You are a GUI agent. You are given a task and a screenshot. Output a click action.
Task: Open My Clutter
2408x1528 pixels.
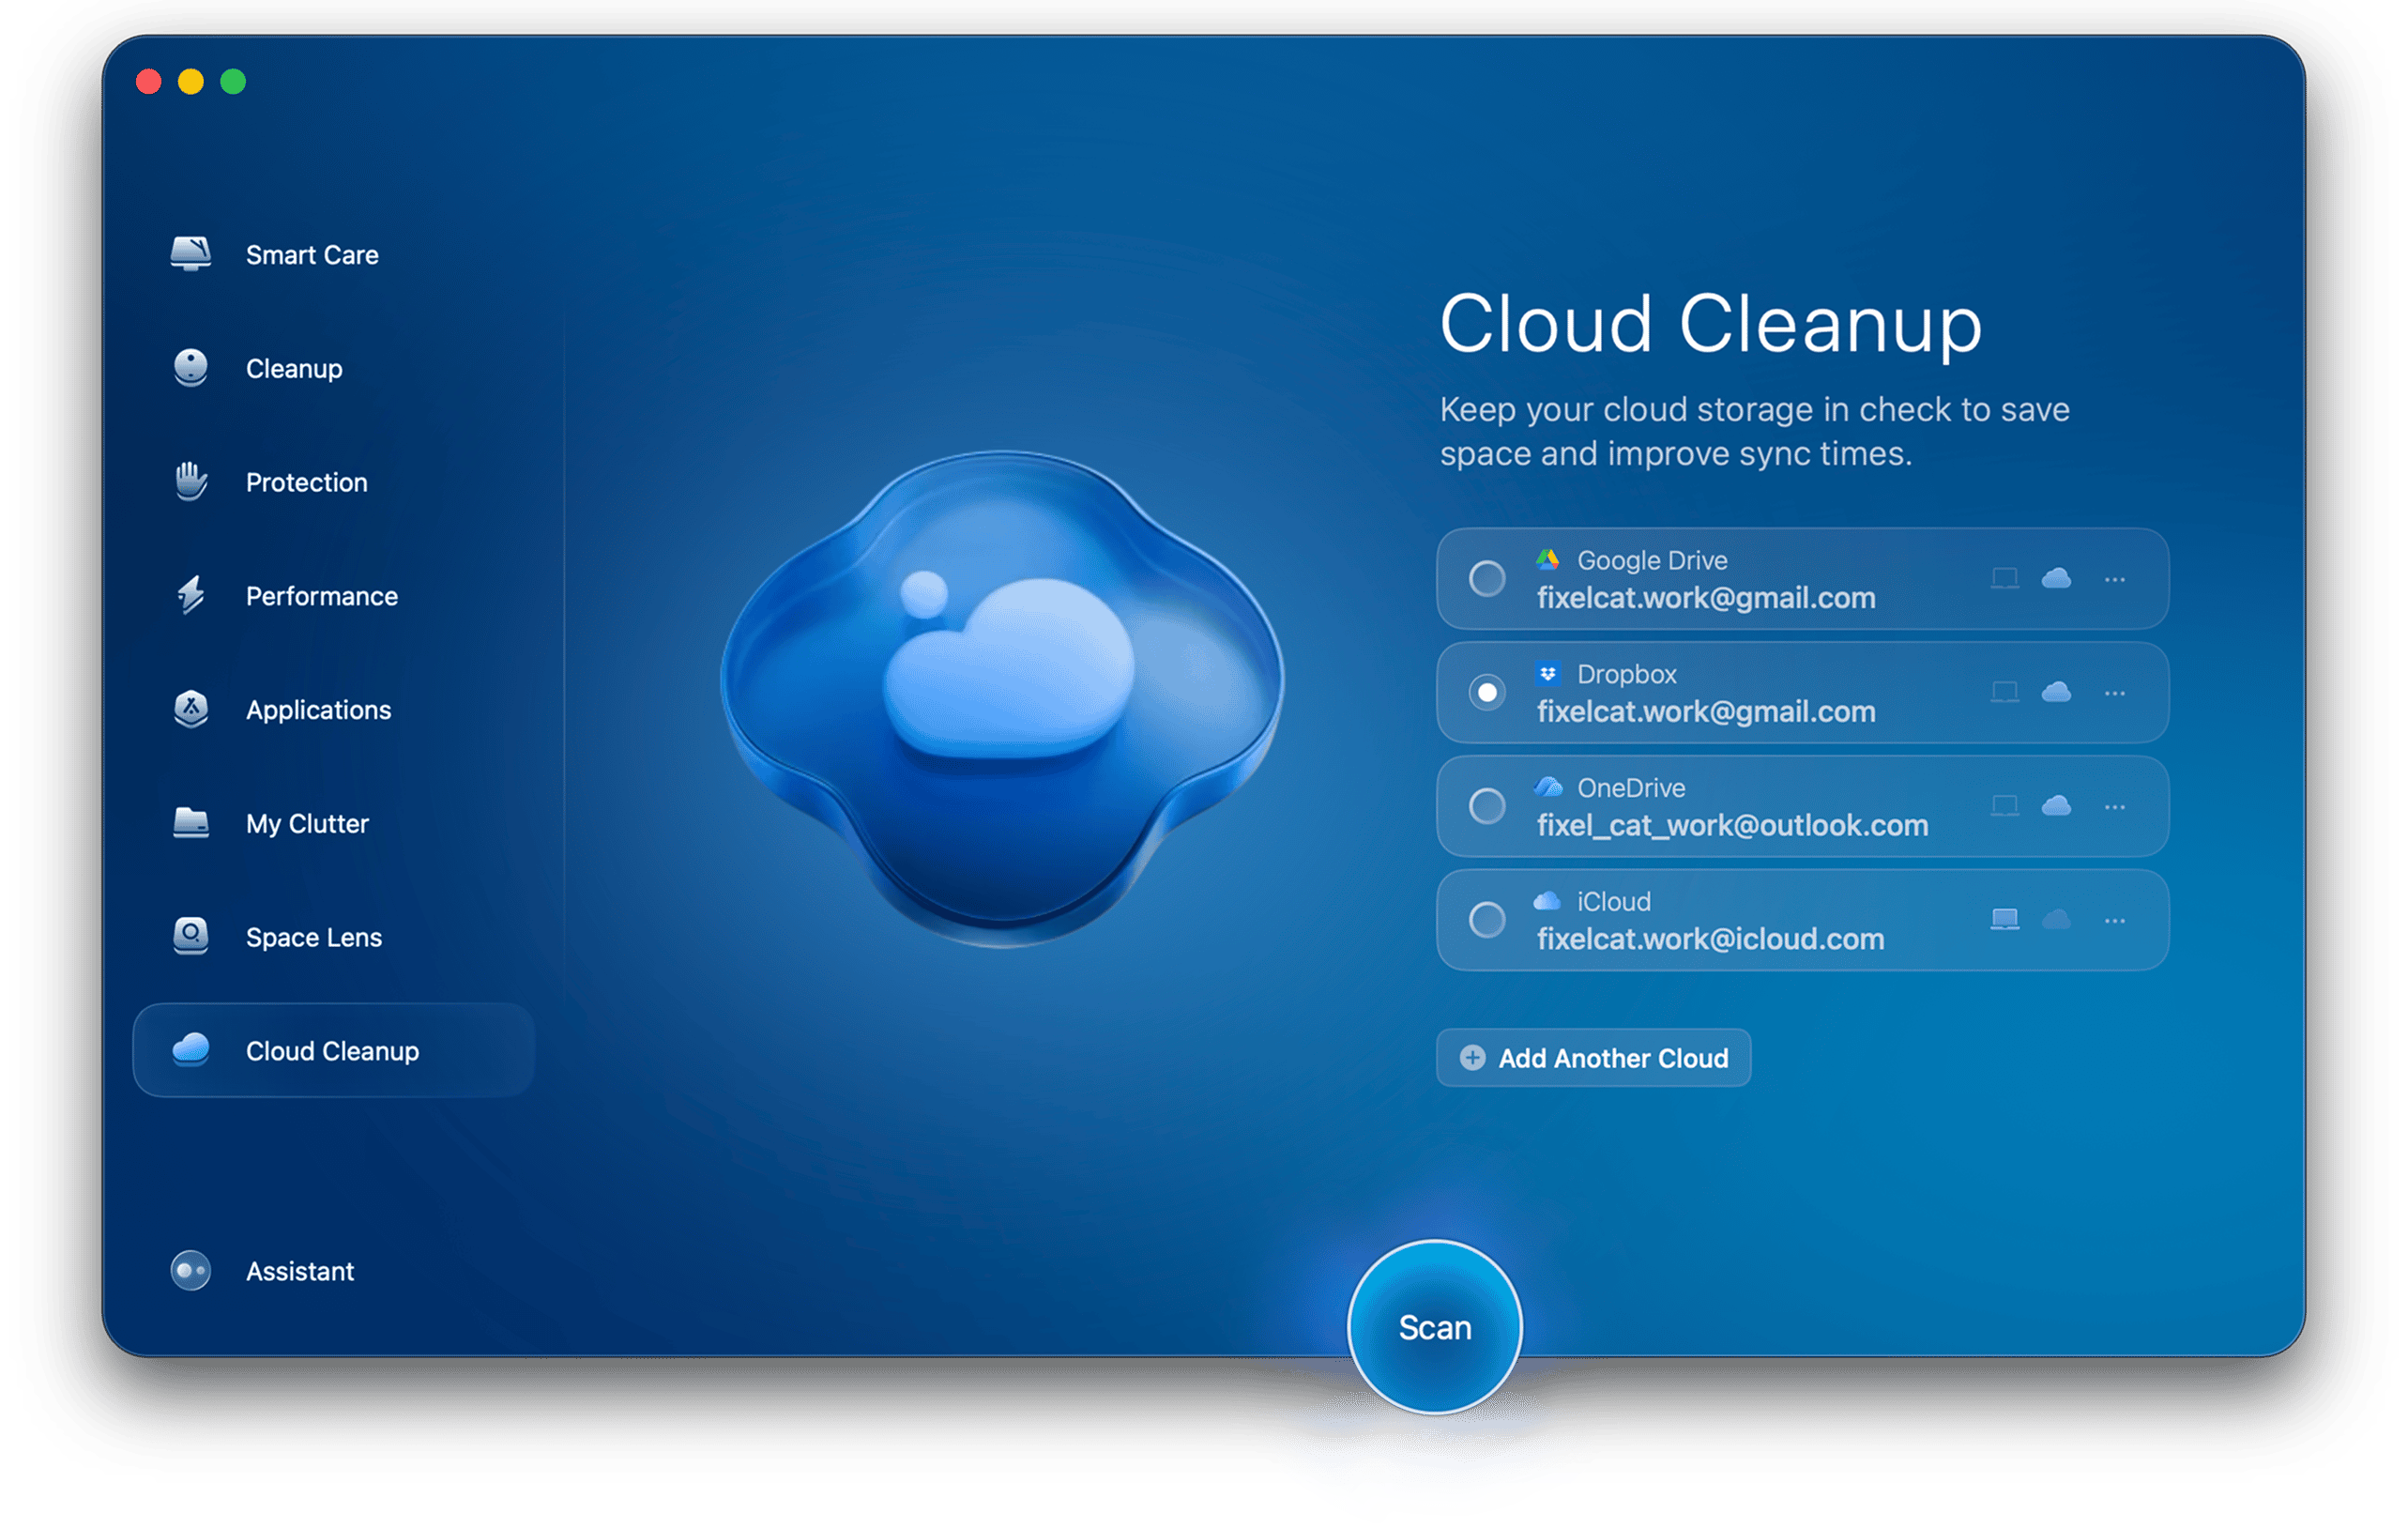coord(307,824)
